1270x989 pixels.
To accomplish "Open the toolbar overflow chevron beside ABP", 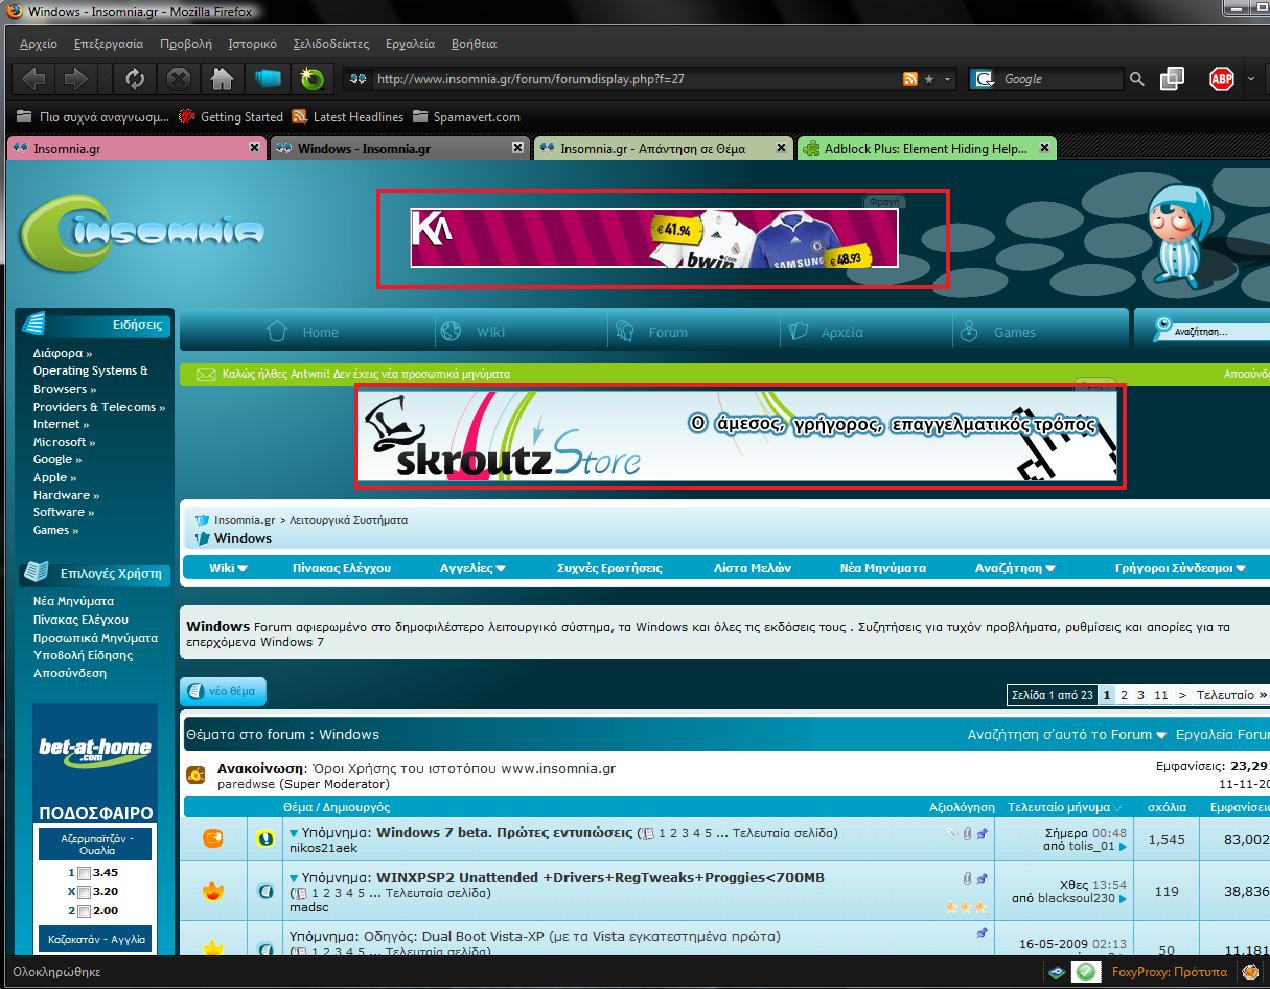I will [1250, 79].
